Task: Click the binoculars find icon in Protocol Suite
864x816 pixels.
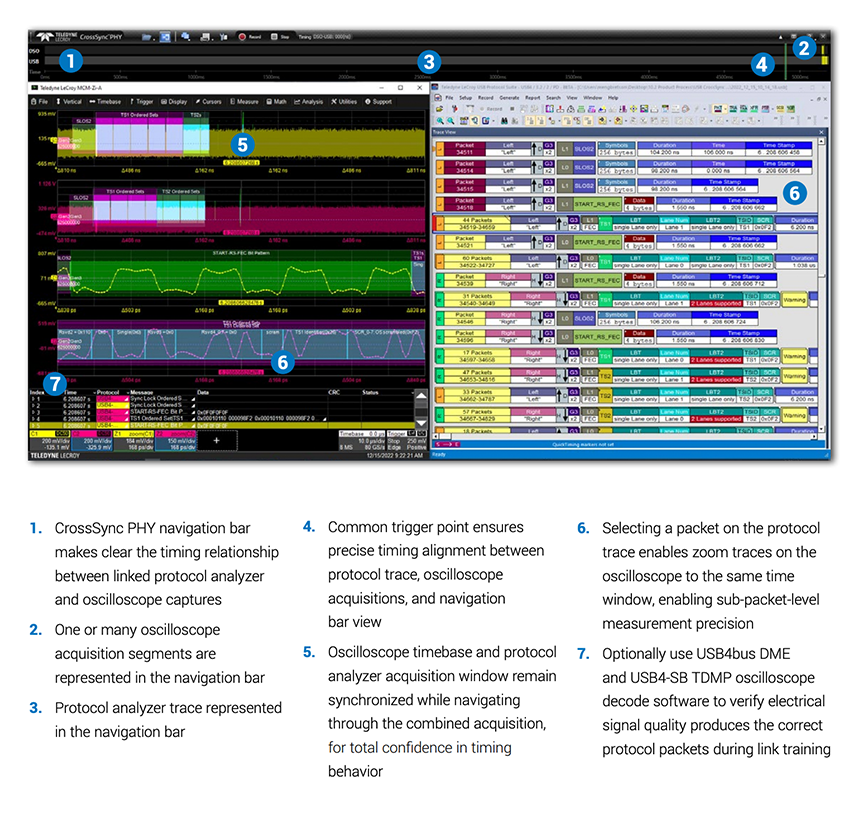Action: click(503, 120)
